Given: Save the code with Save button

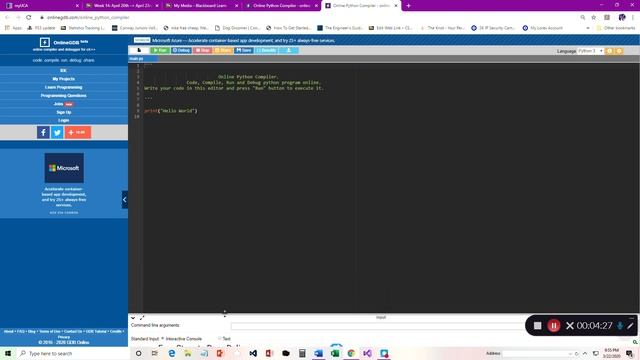Looking at the screenshot, I should click(x=244, y=50).
